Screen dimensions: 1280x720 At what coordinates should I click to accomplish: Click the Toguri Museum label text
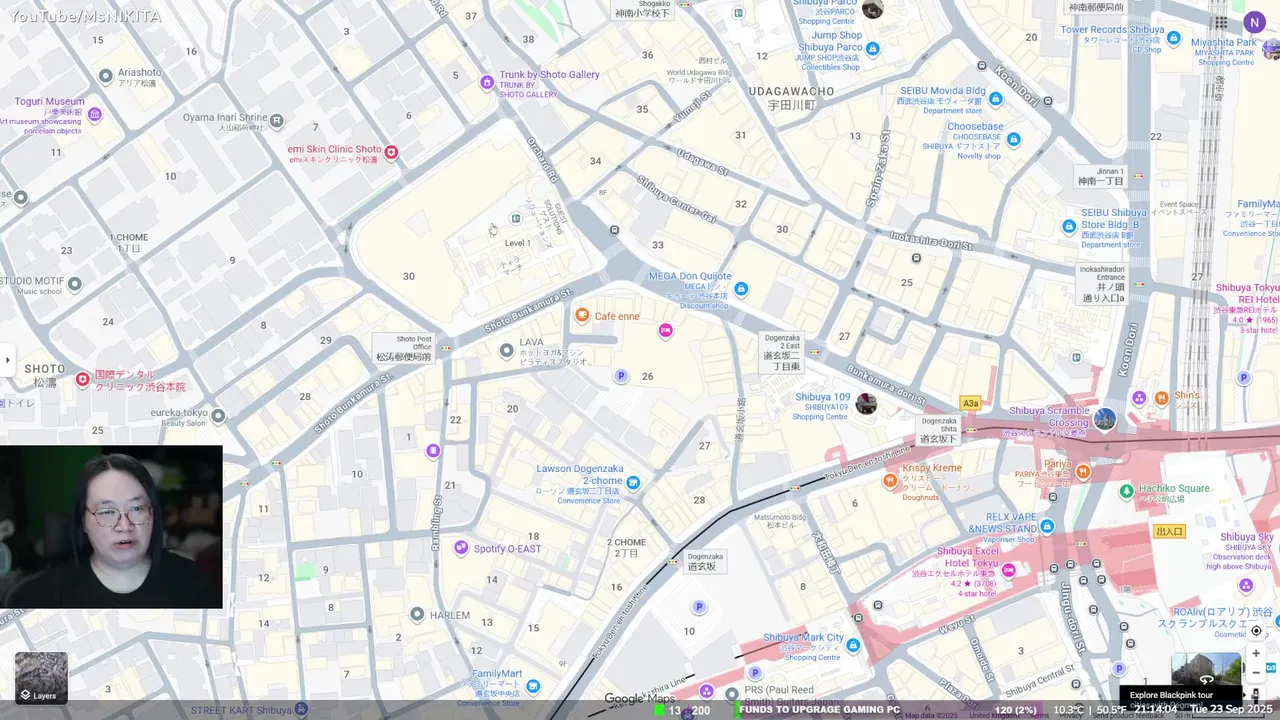(50, 102)
